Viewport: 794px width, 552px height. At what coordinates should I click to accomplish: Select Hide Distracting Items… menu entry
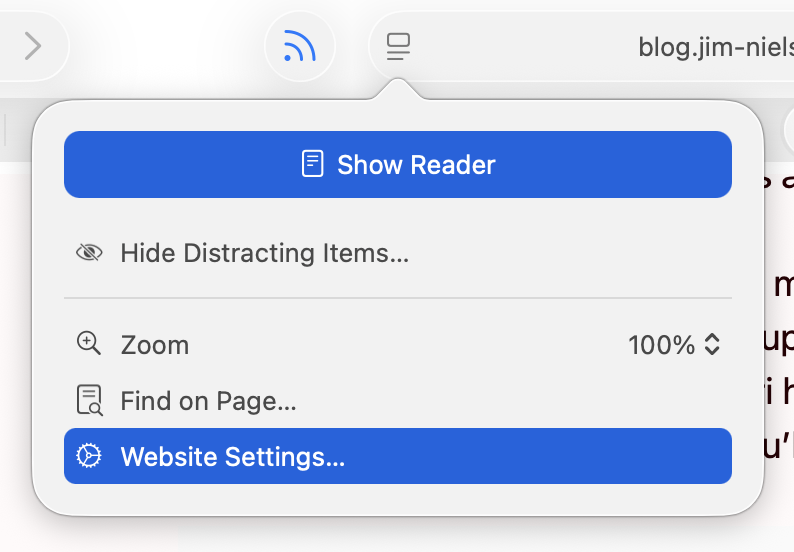(x=264, y=253)
